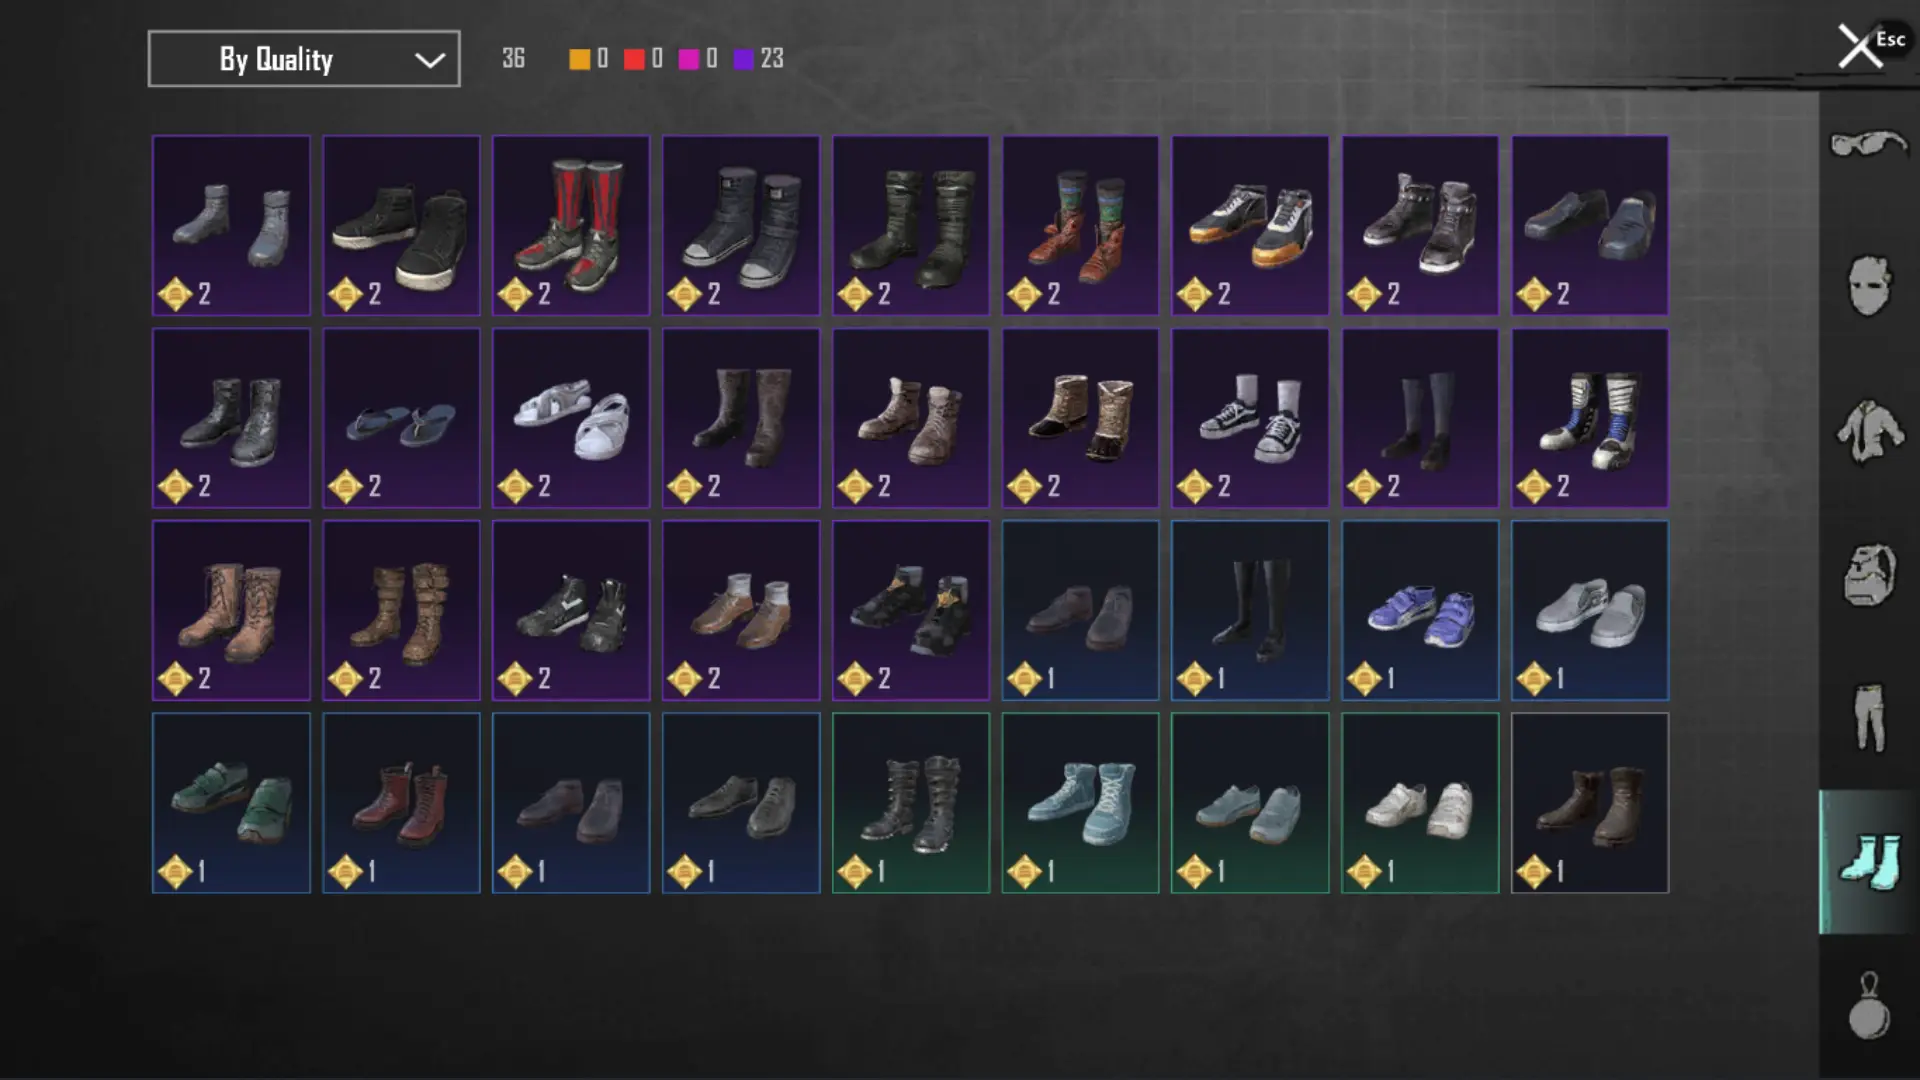Filter by the red quality swatch

pos(634,60)
